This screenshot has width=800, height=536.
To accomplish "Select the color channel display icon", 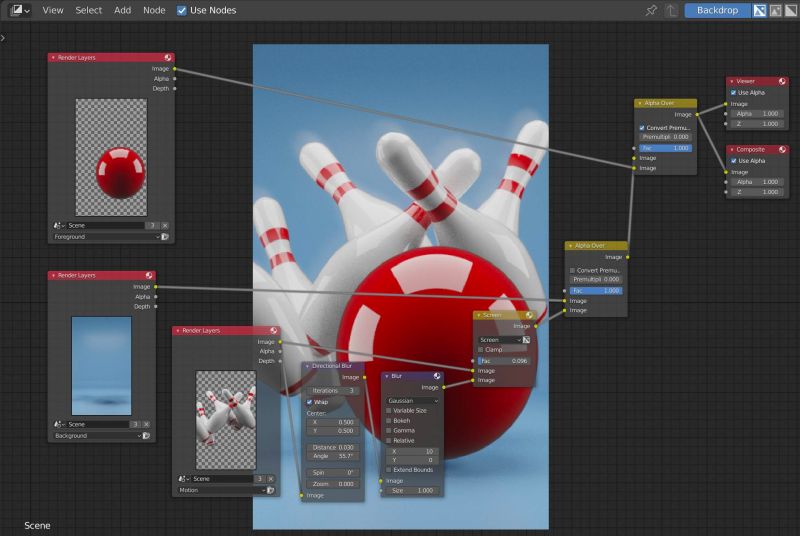I will click(x=776, y=10).
